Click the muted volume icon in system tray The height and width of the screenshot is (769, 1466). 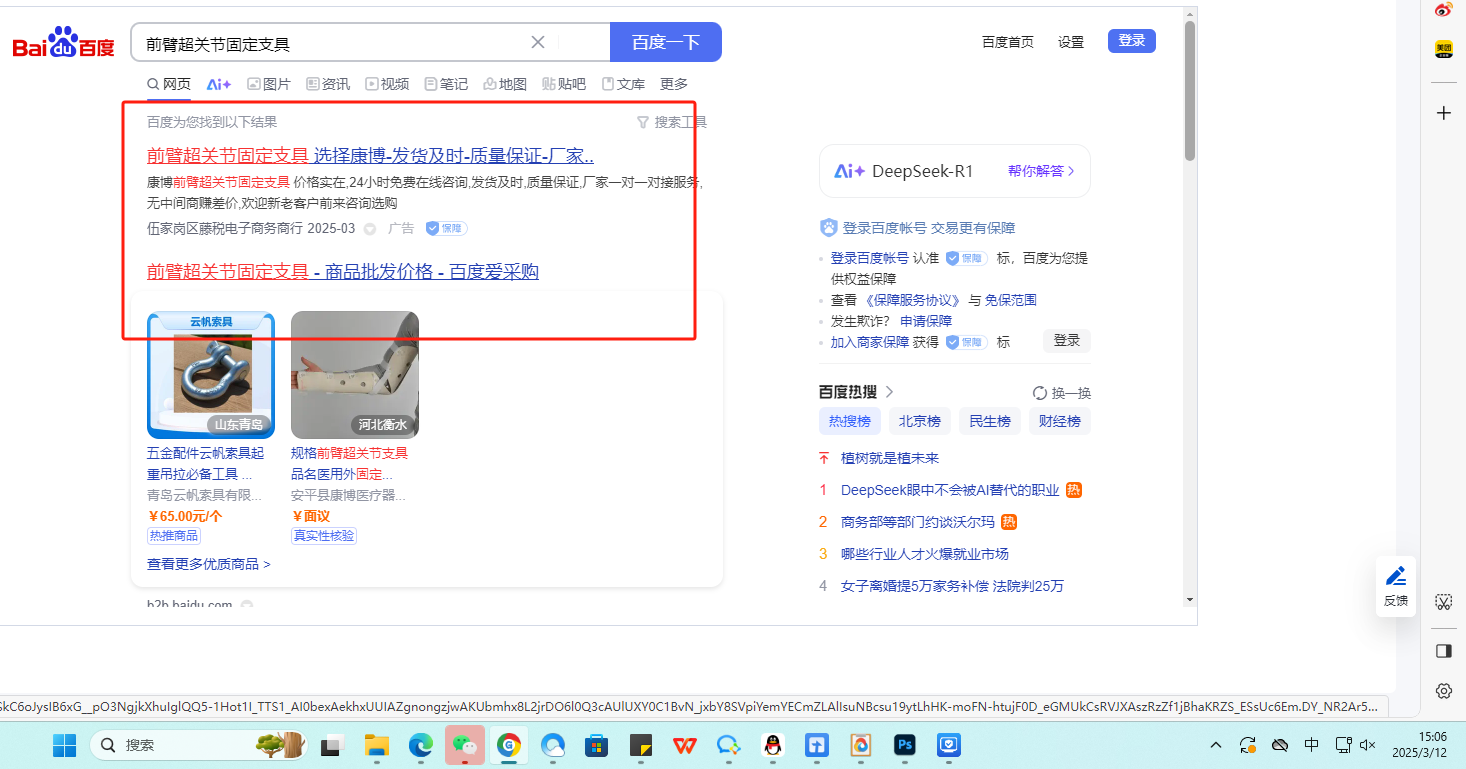coord(1368,745)
